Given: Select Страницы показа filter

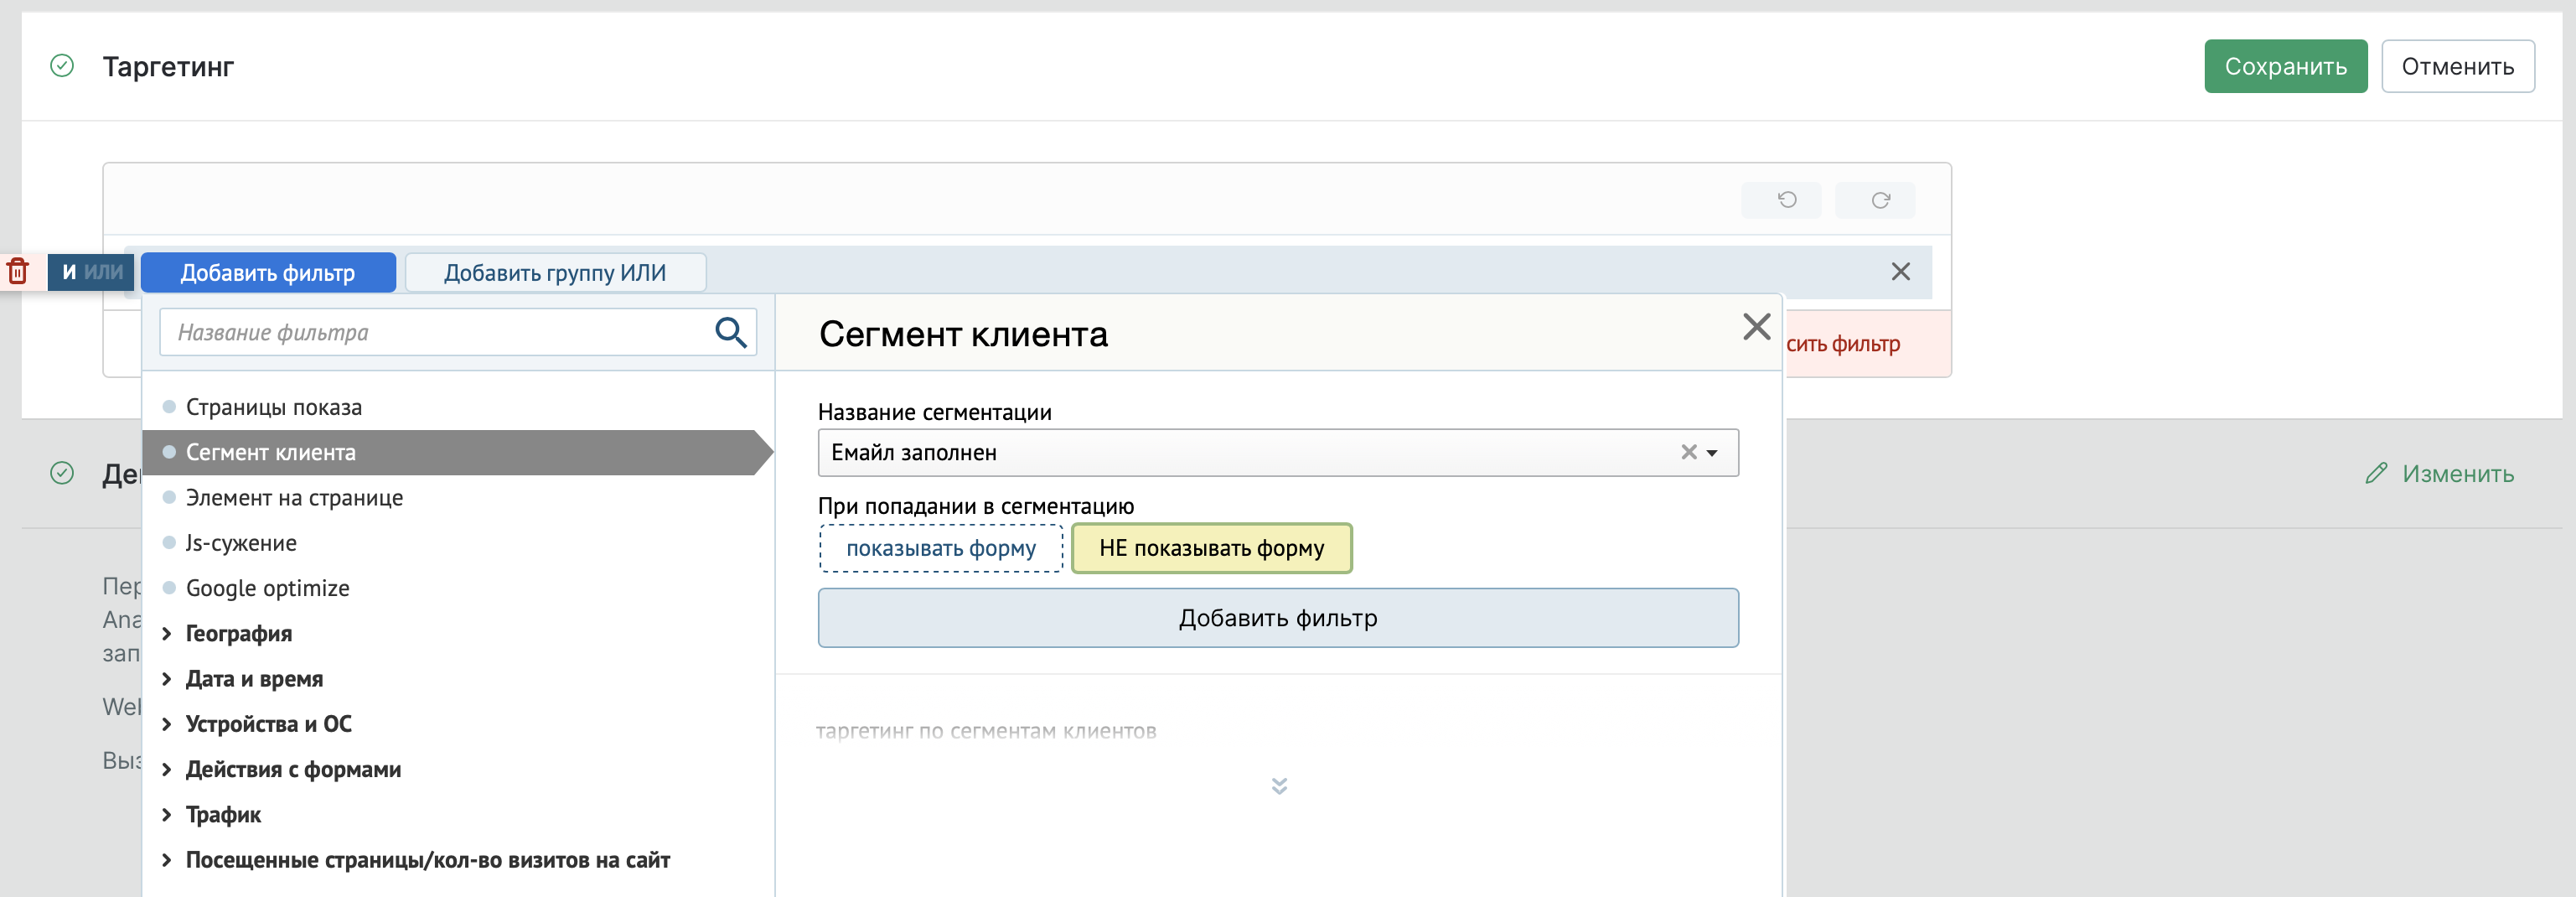Looking at the screenshot, I should [x=273, y=407].
